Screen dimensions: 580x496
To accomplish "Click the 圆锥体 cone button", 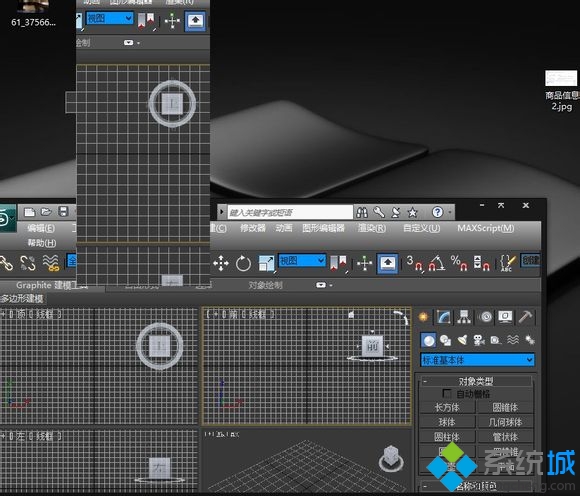I will pyautogui.click(x=505, y=408).
